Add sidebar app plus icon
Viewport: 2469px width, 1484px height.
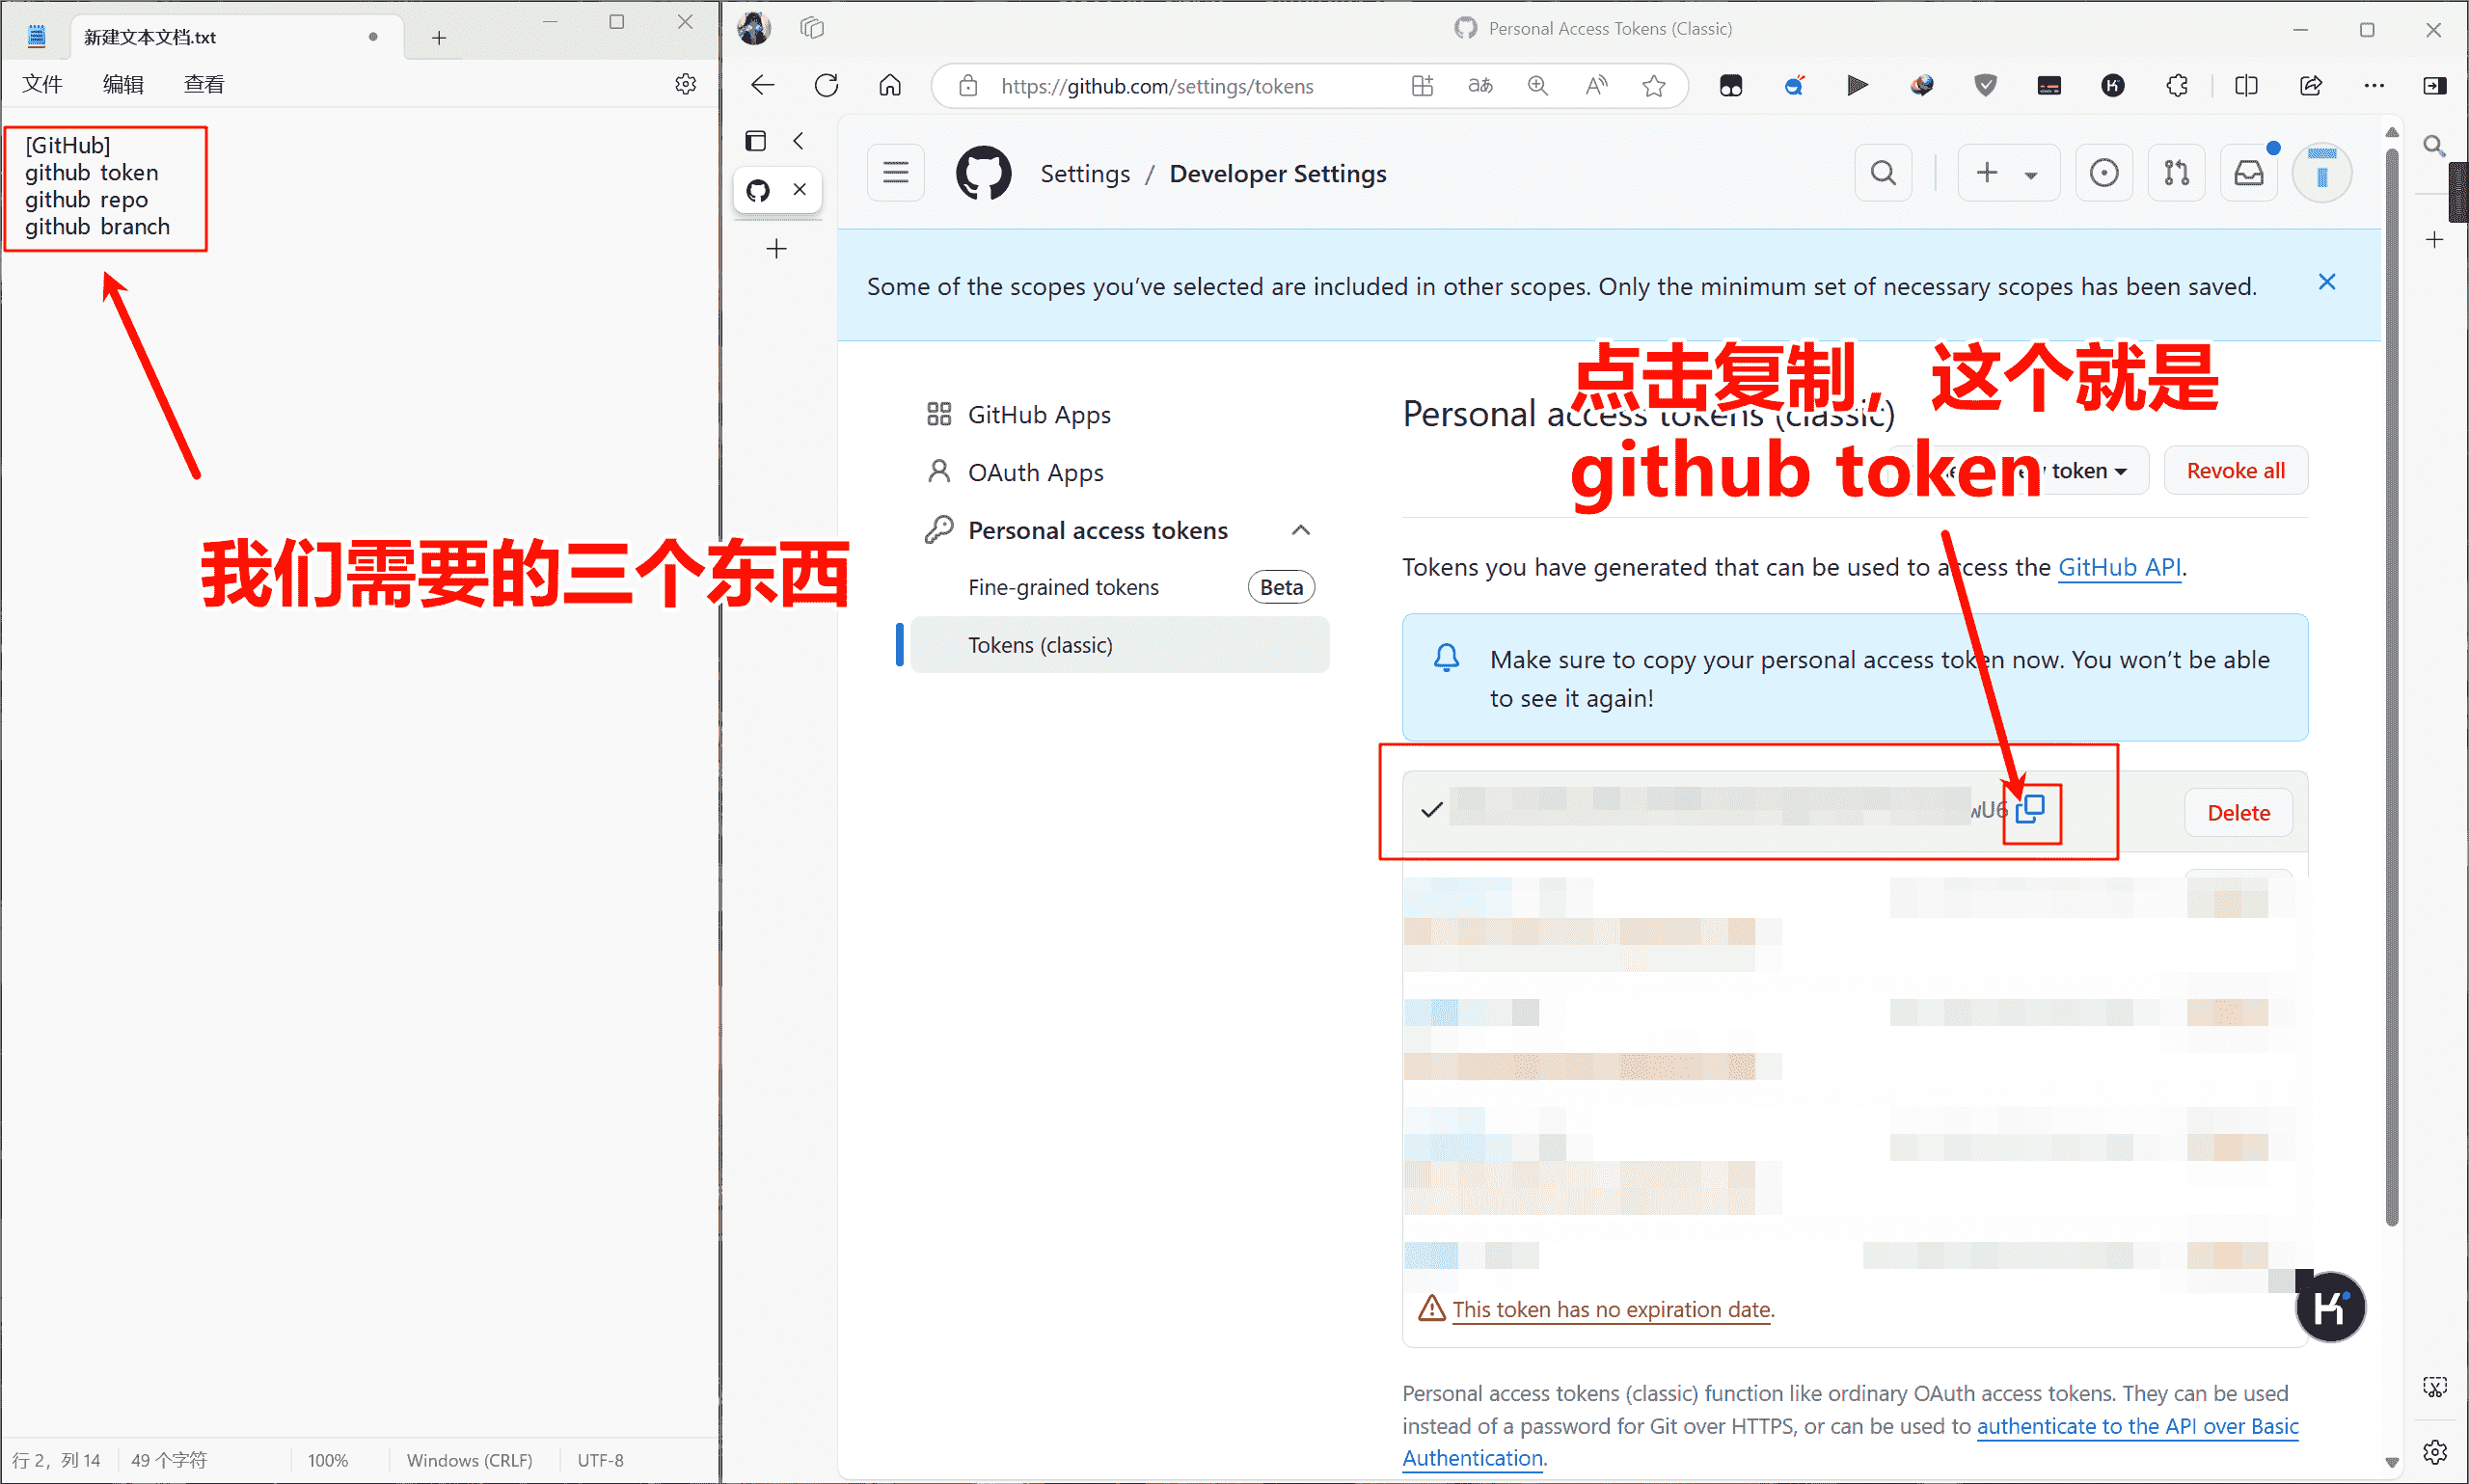click(2434, 240)
